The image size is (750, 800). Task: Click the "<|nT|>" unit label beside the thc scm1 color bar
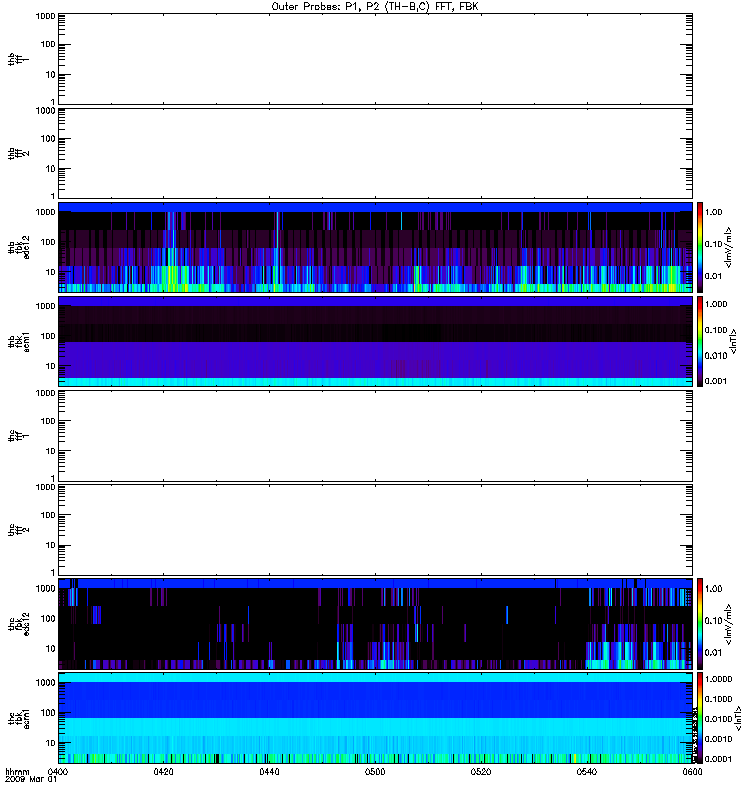click(x=738, y=718)
